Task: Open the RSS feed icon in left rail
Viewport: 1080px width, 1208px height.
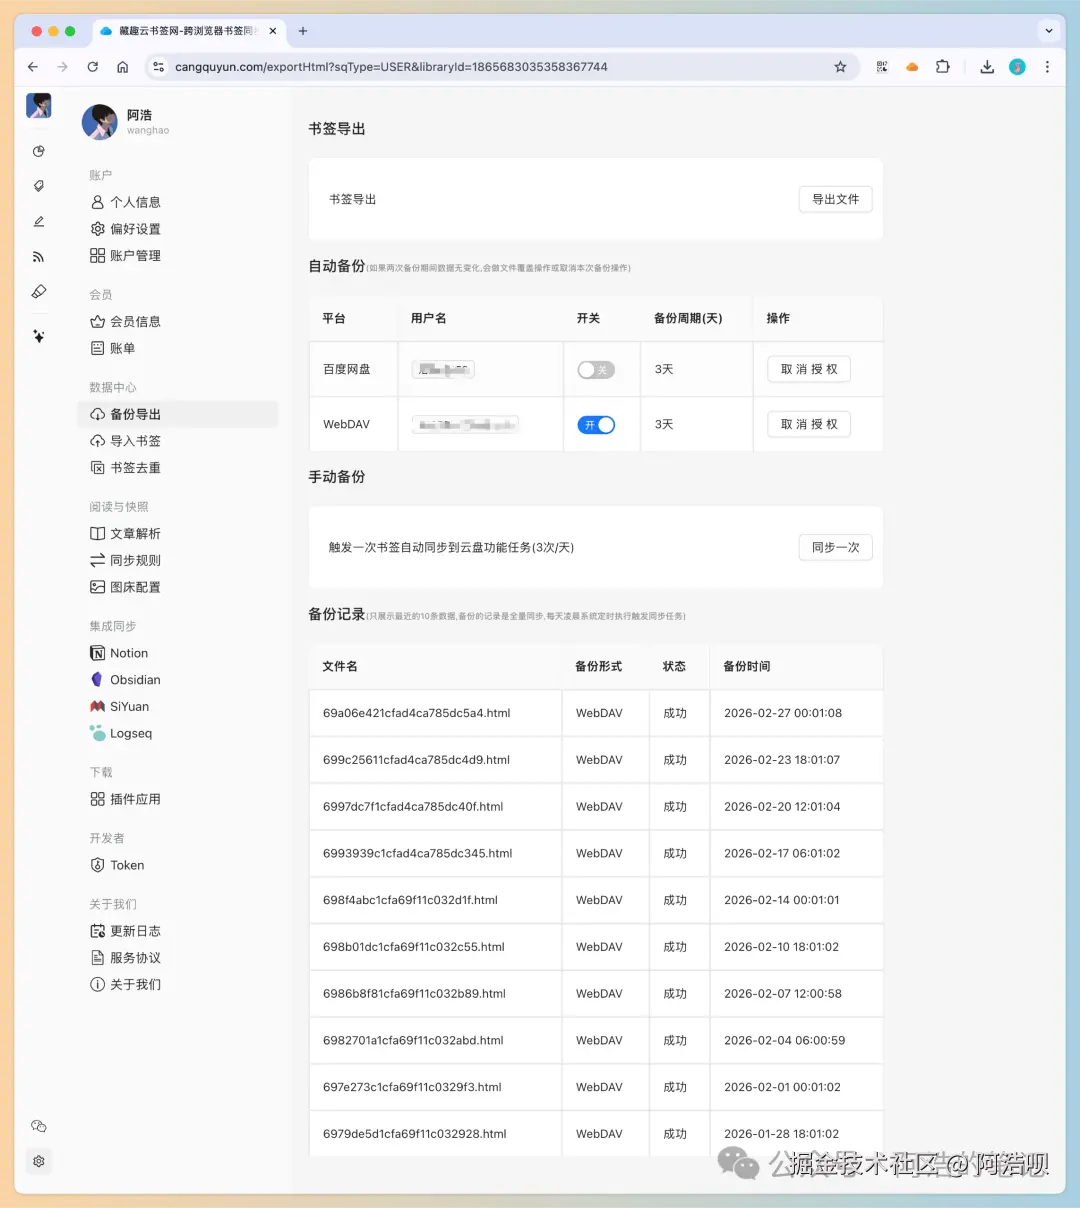Action: point(39,257)
